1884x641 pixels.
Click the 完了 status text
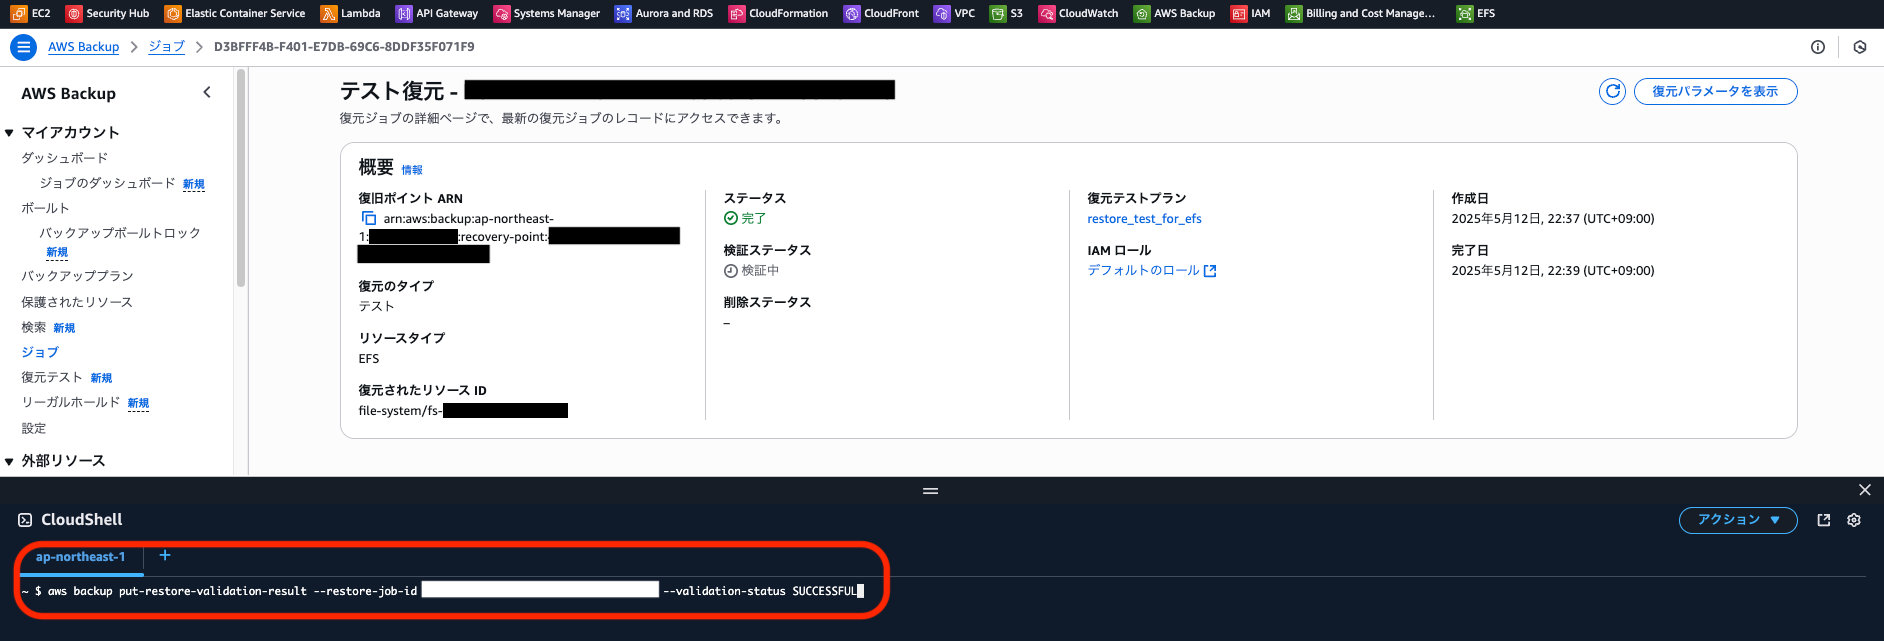(754, 218)
